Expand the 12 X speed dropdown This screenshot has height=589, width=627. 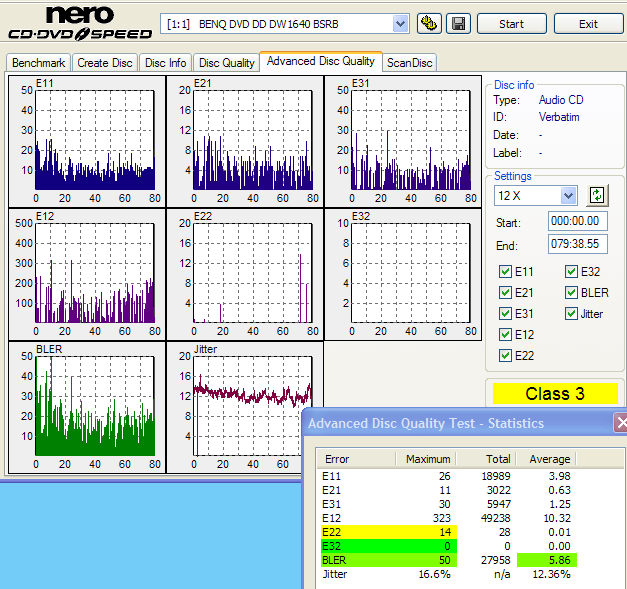[x=568, y=195]
